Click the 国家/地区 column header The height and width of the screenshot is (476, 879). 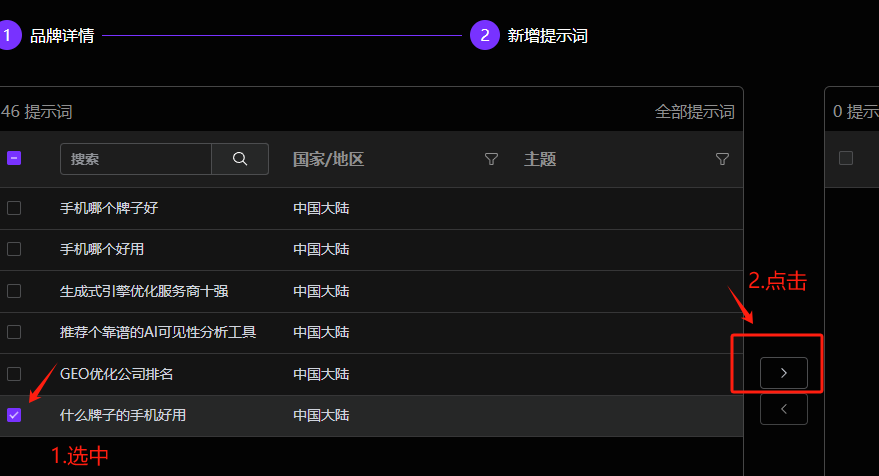coord(328,159)
